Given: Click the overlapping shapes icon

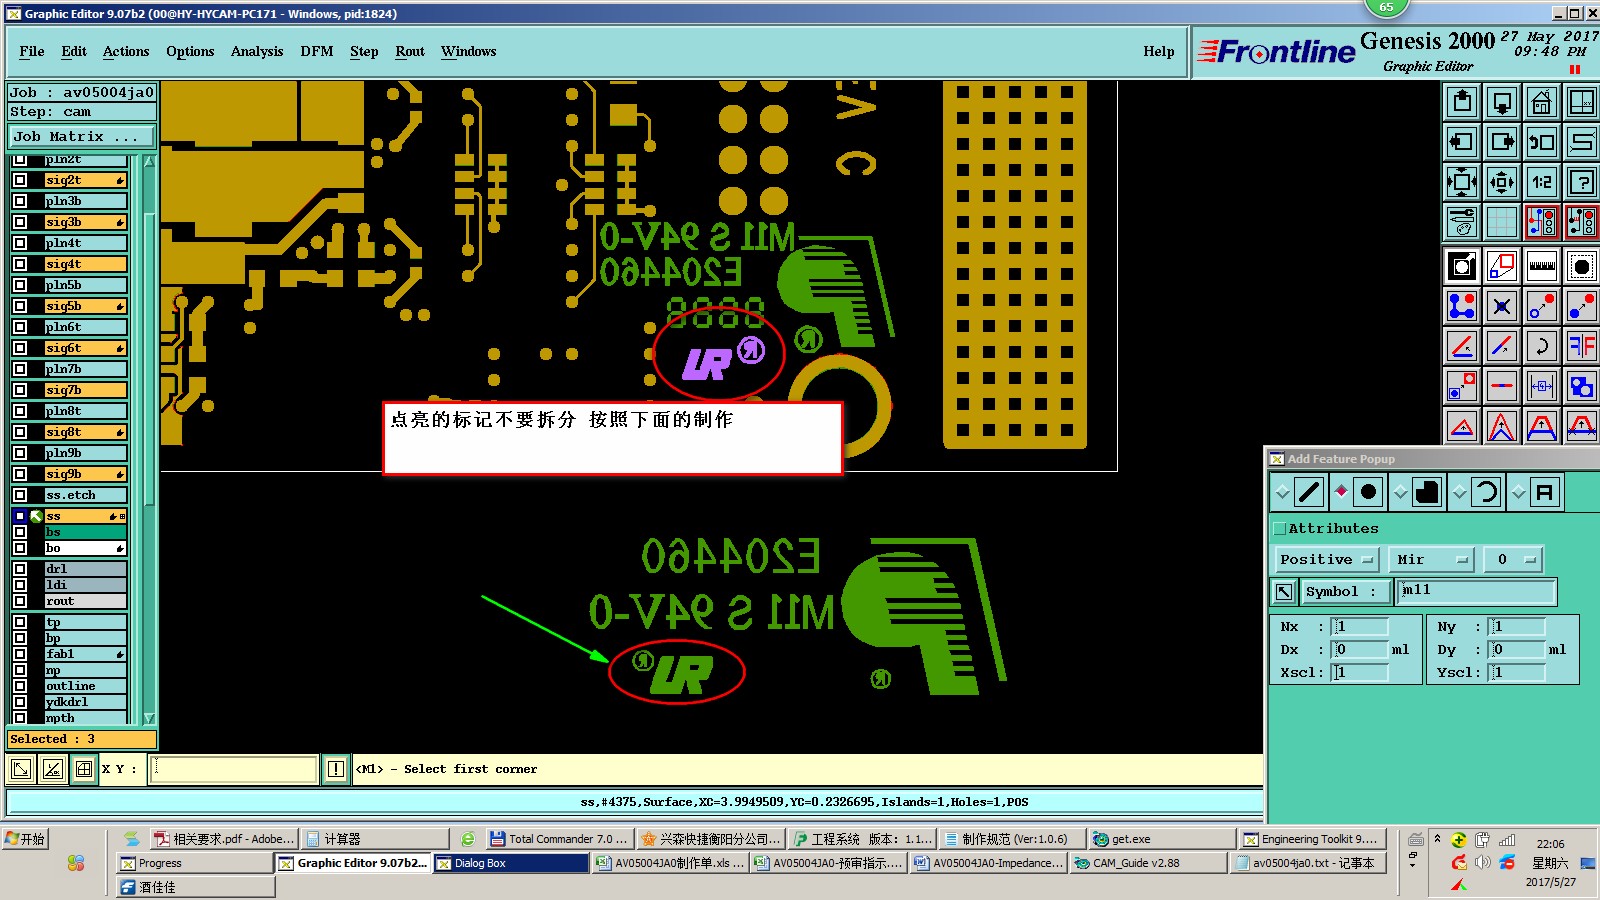Looking at the screenshot, I should [x=1582, y=386].
